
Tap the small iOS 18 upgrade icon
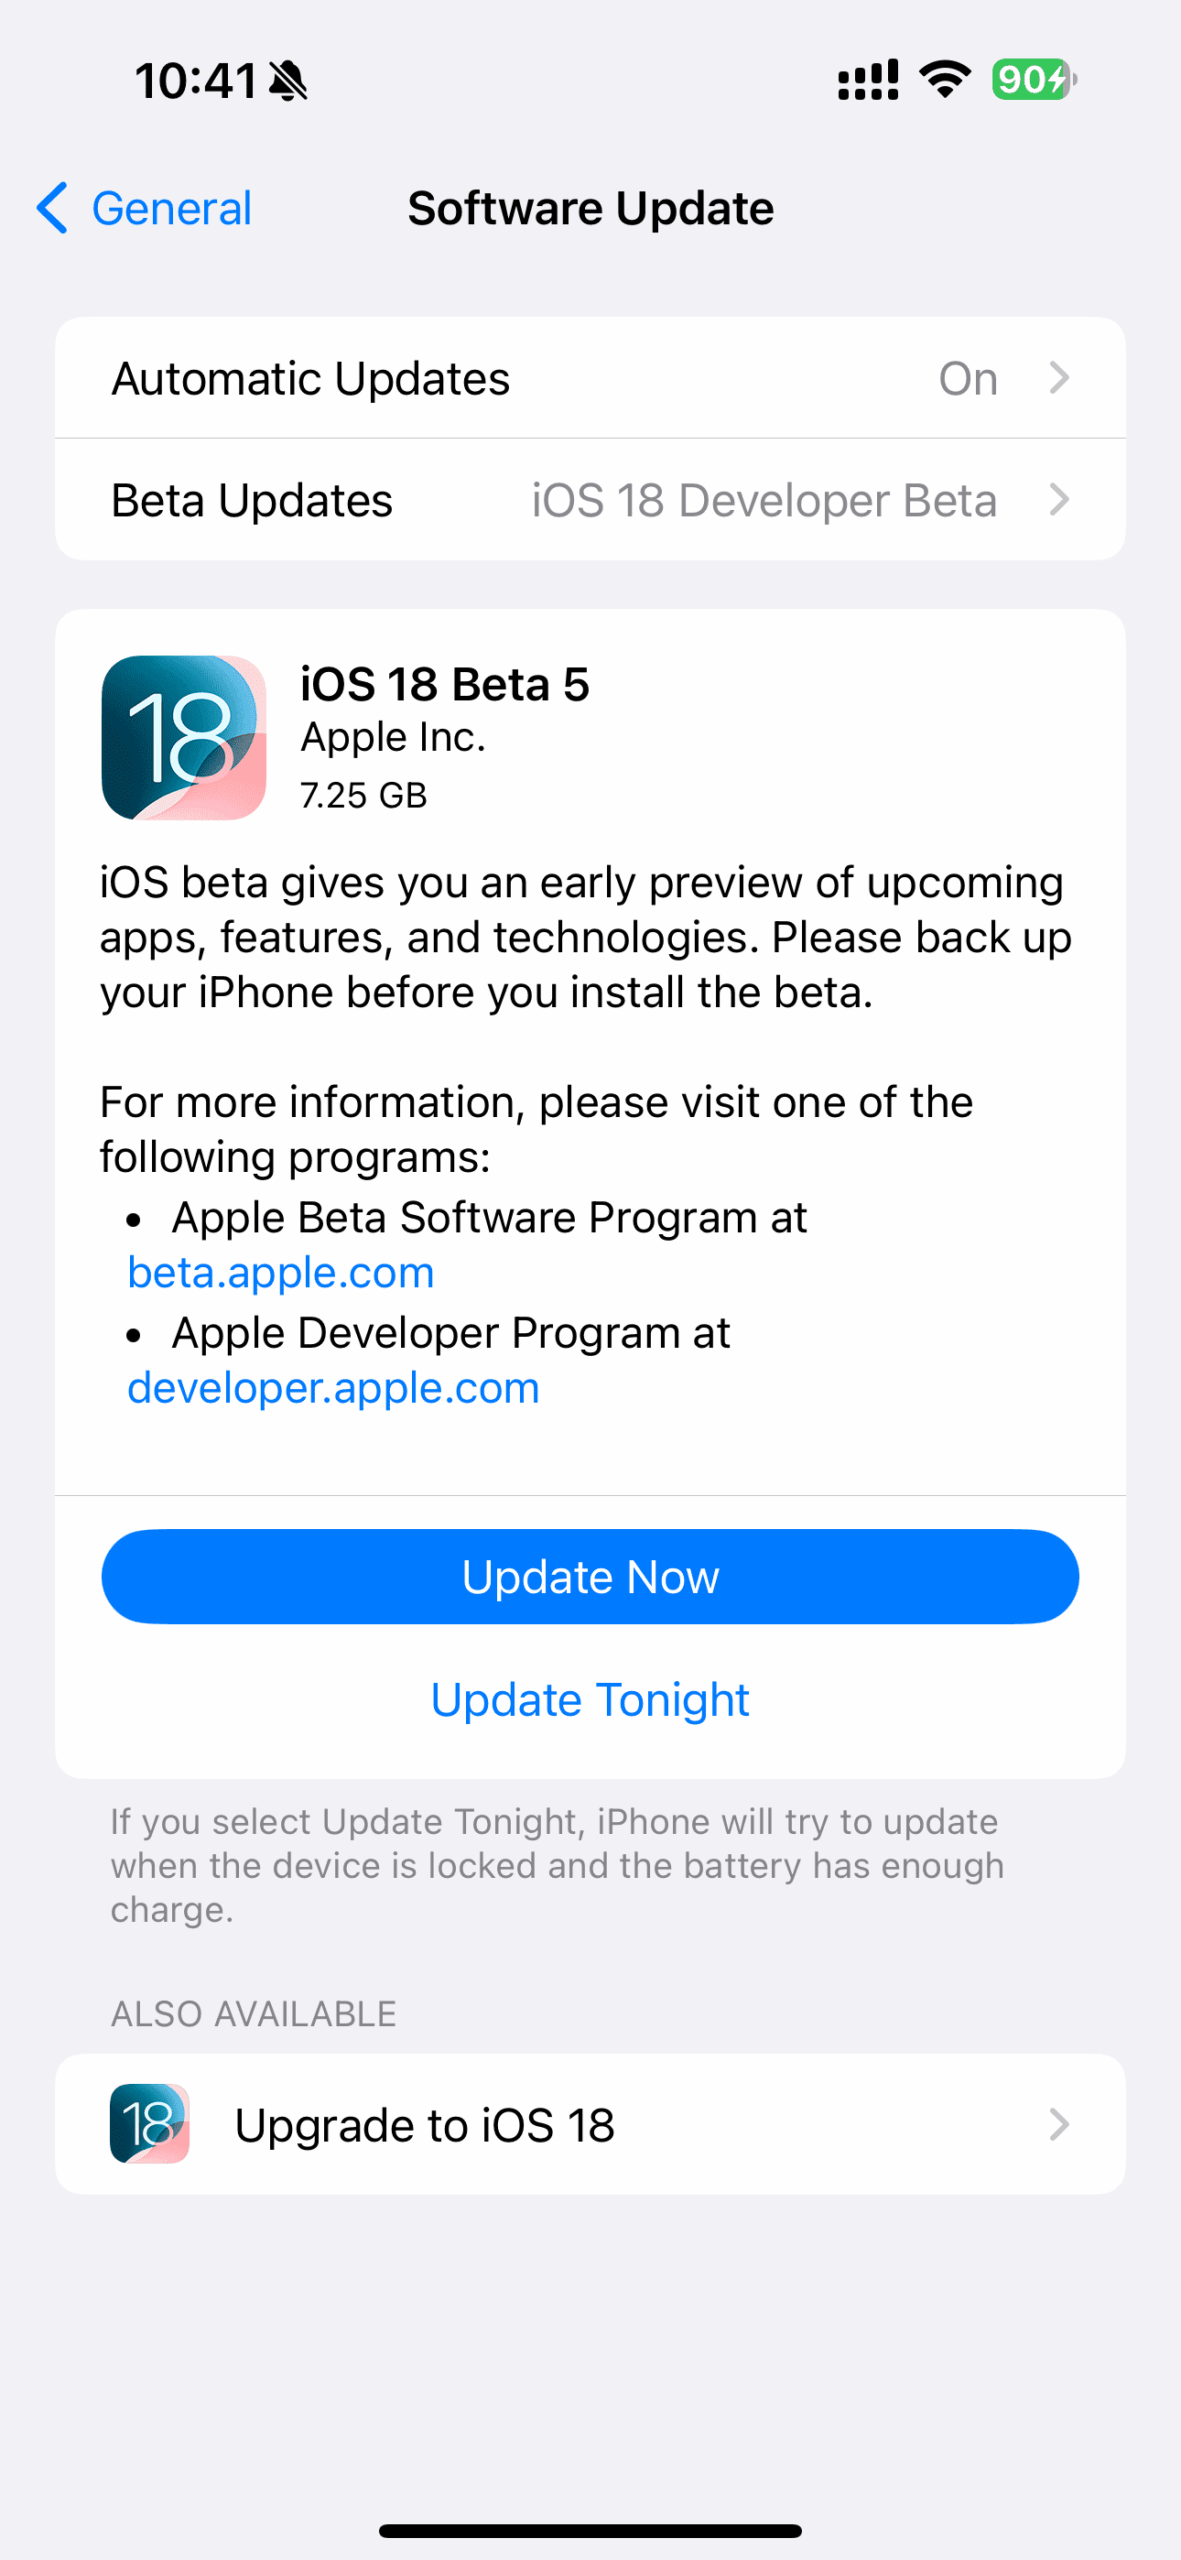pyautogui.click(x=149, y=2124)
